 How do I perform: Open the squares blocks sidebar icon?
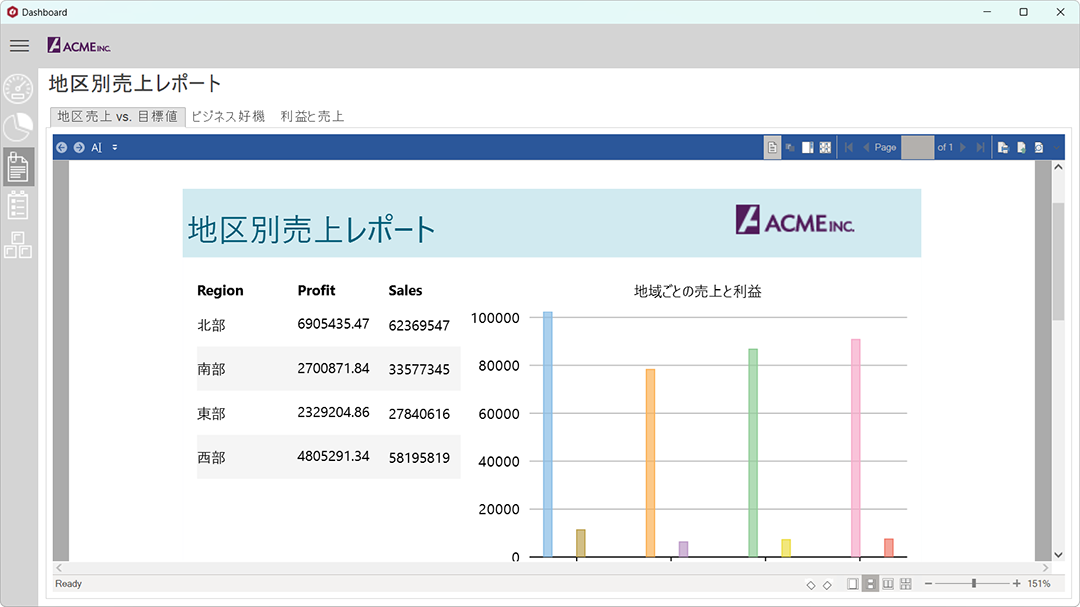click(18, 245)
